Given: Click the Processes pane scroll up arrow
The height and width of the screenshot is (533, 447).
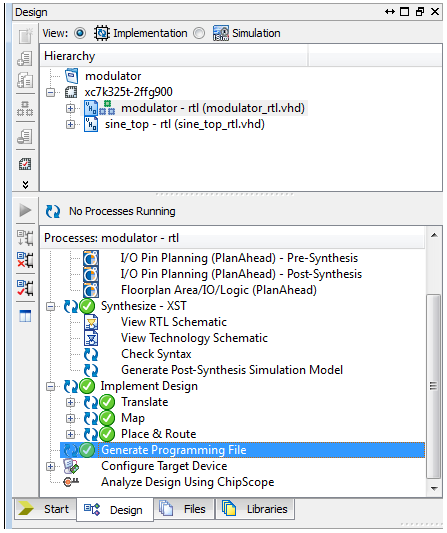Looking at the screenshot, I should (434, 235).
